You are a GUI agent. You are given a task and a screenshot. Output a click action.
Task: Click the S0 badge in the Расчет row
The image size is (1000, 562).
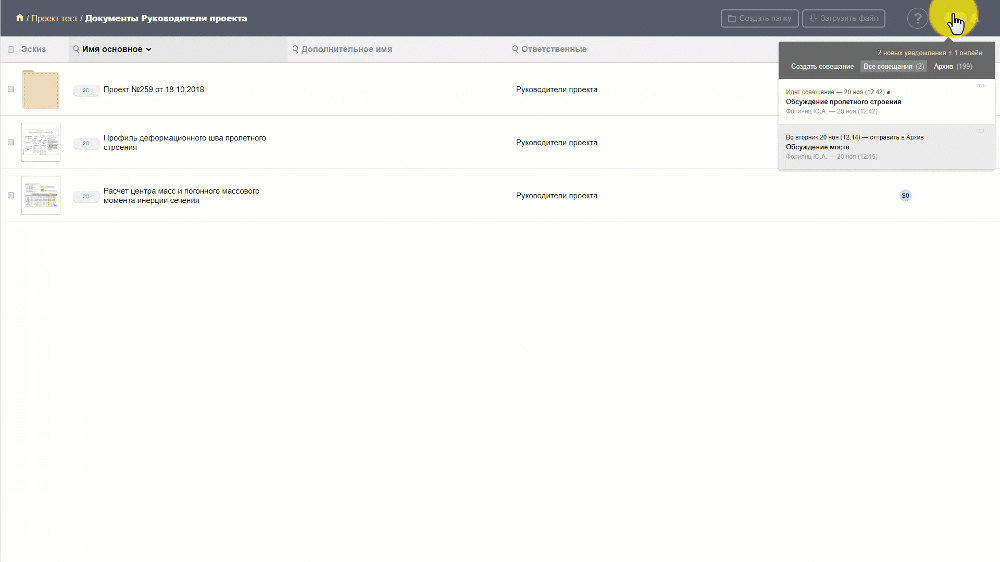point(905,195)
